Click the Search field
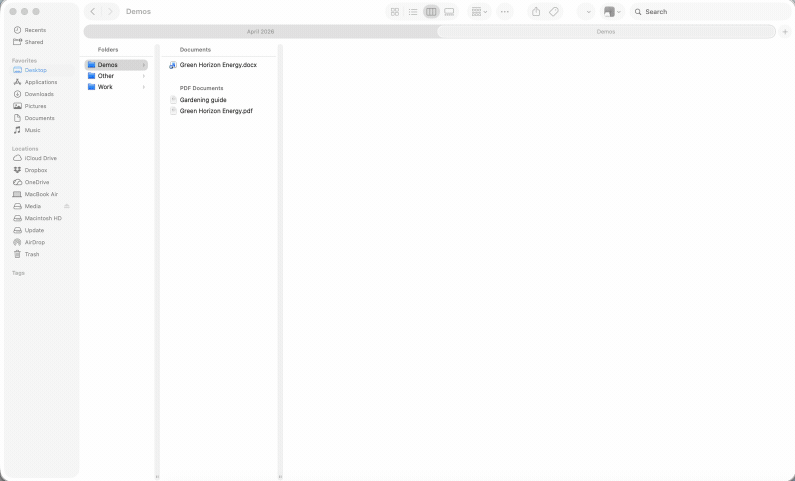795x481 pixels. click(710, 12)
